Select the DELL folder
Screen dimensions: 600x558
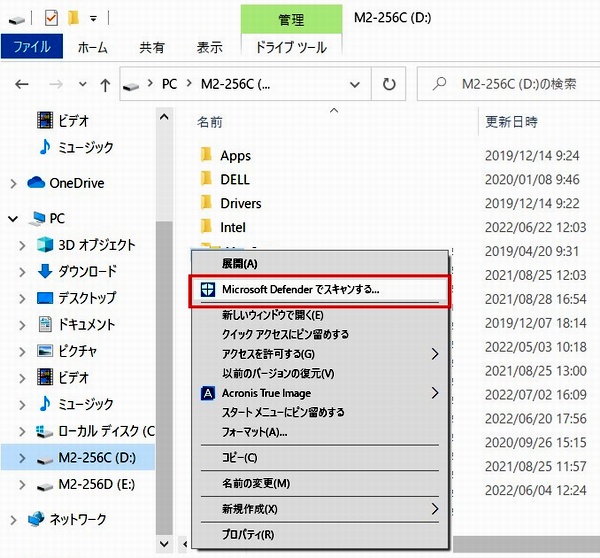coord(225,179)
